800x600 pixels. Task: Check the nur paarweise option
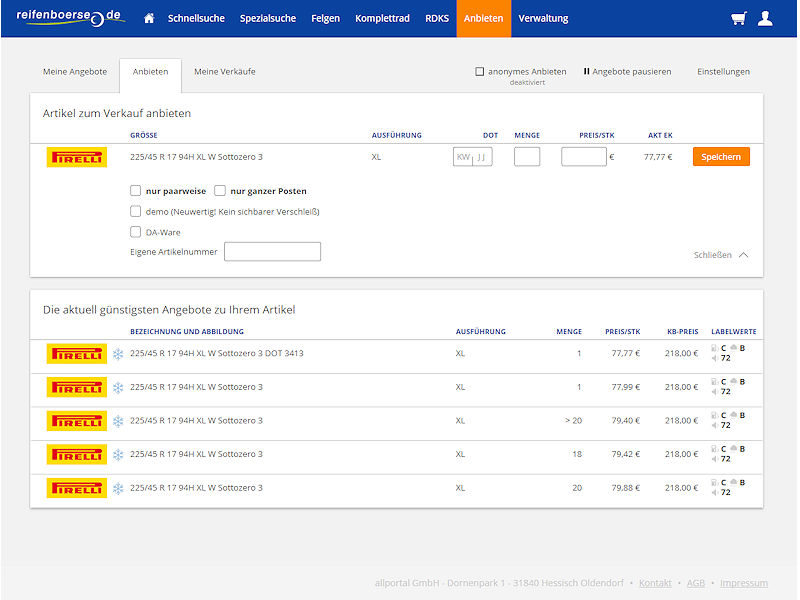pos(135,191)
